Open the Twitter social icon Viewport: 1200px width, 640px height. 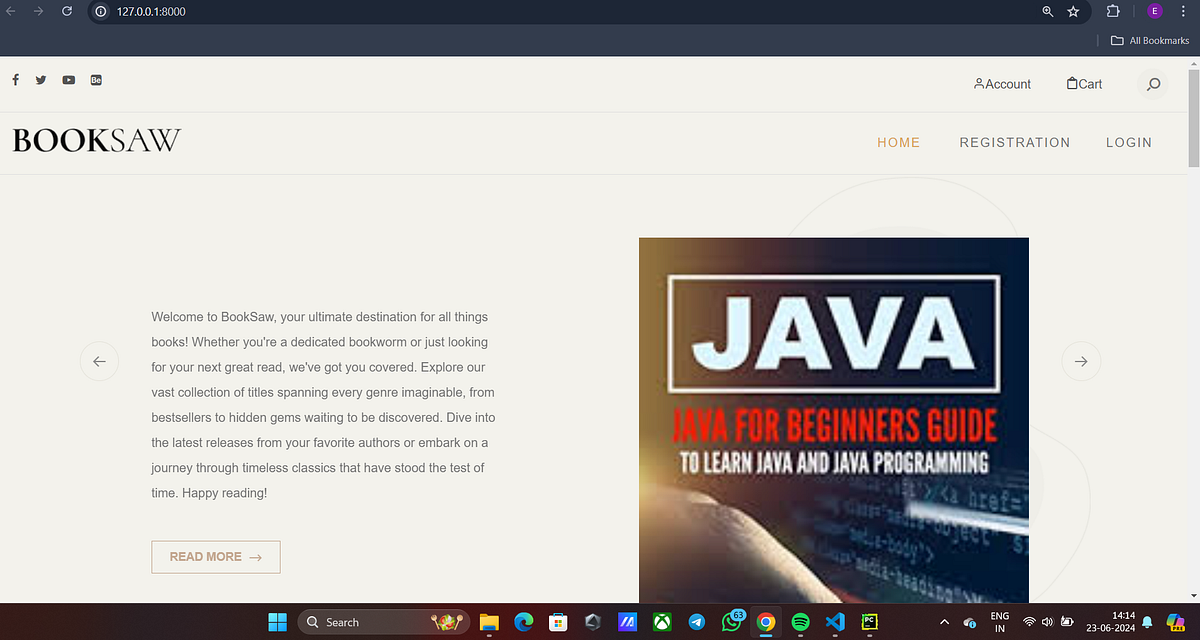point(41,80)
